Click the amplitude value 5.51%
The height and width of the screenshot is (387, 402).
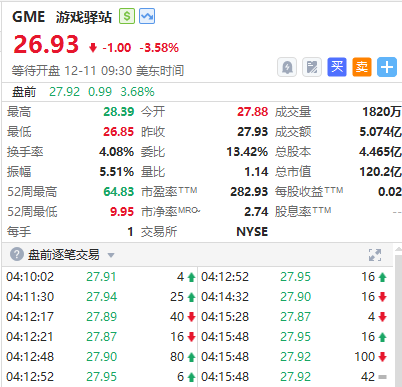(x=117, y=172)
